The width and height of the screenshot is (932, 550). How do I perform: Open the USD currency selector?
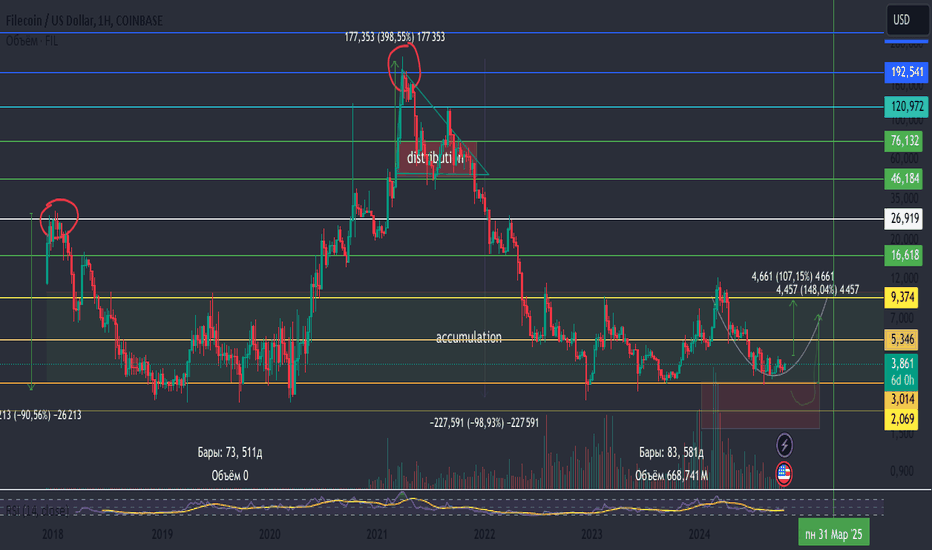coord(906,20)
